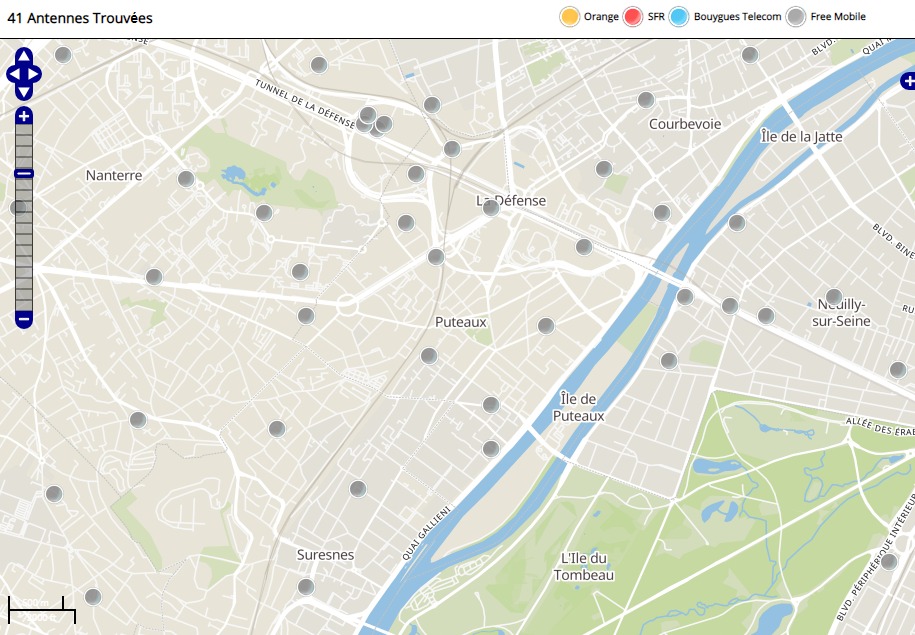915x635 pixels.
Task: Pan the map up with the arrow
Action: [24, 55]
